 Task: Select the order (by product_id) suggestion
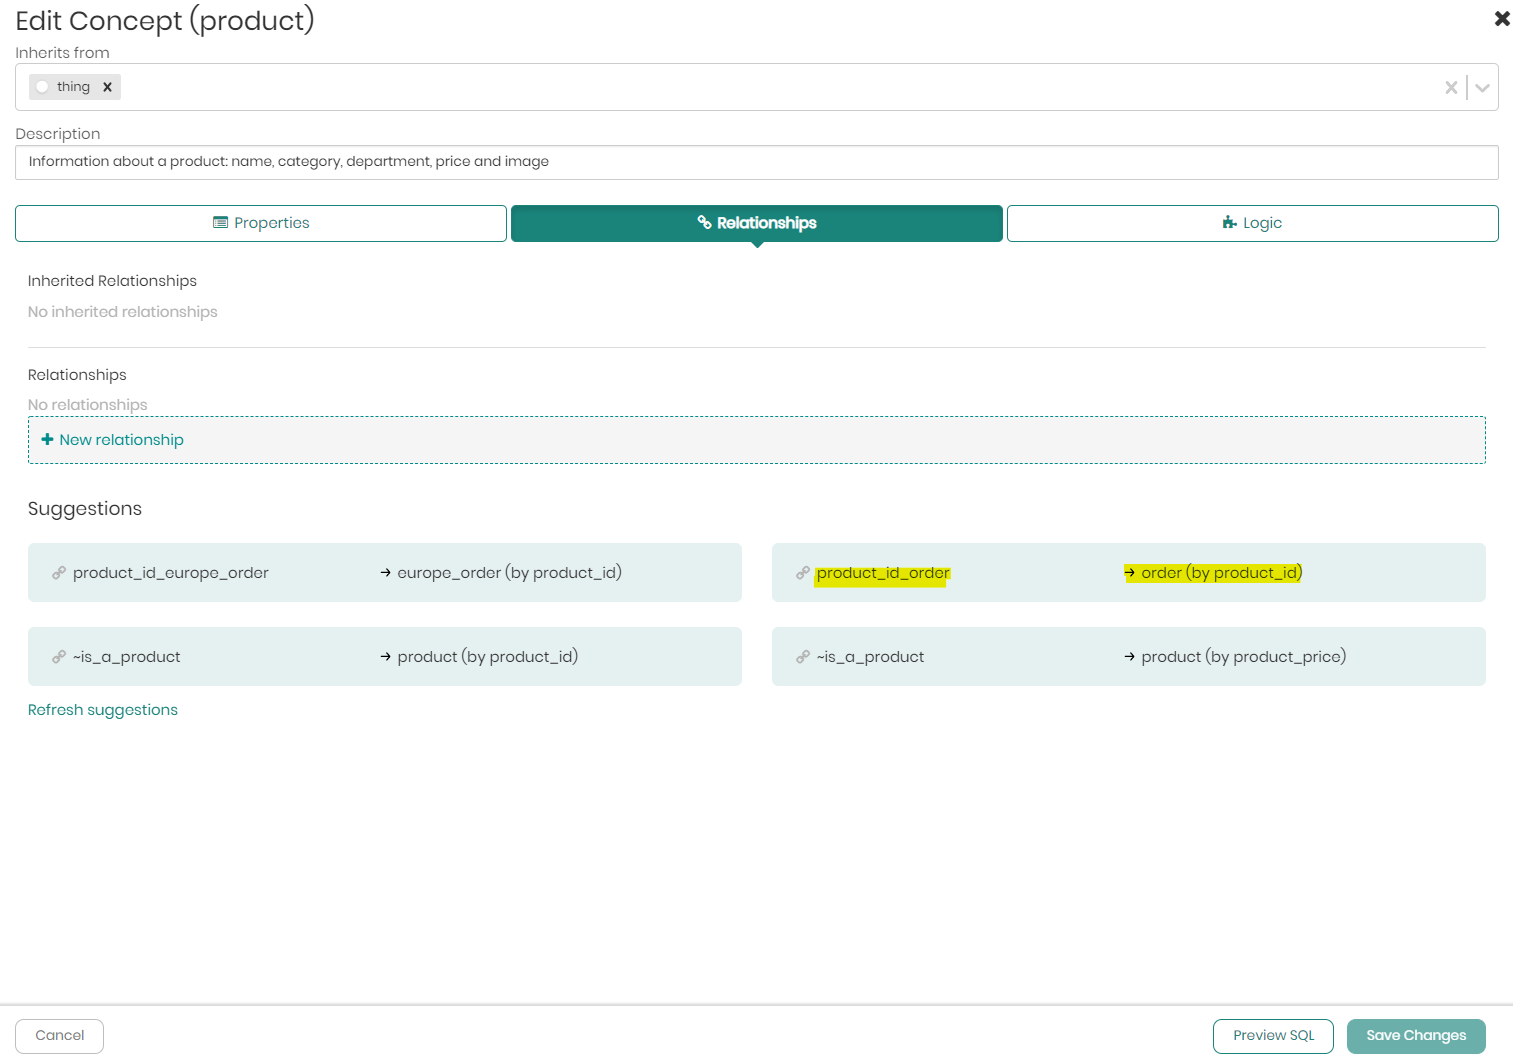click(1220, 573)
